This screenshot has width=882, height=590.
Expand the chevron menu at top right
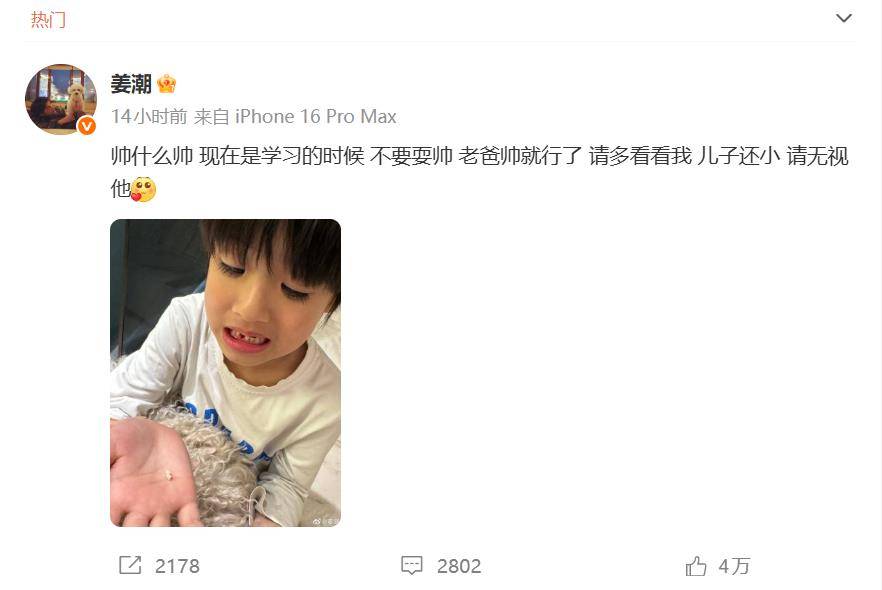pyautogui.click(x=844, y=19)
